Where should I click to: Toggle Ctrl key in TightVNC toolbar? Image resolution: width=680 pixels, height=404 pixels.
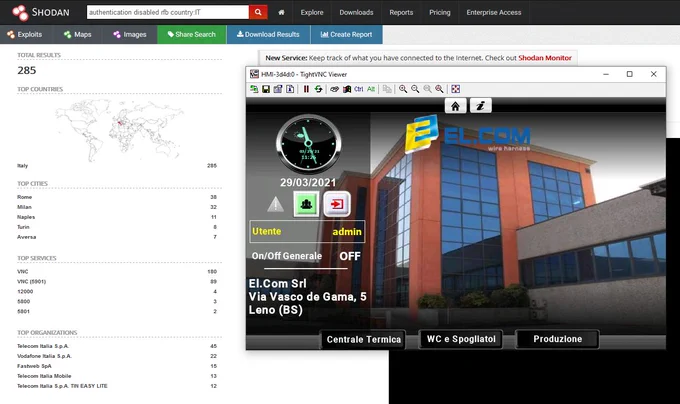359,89
